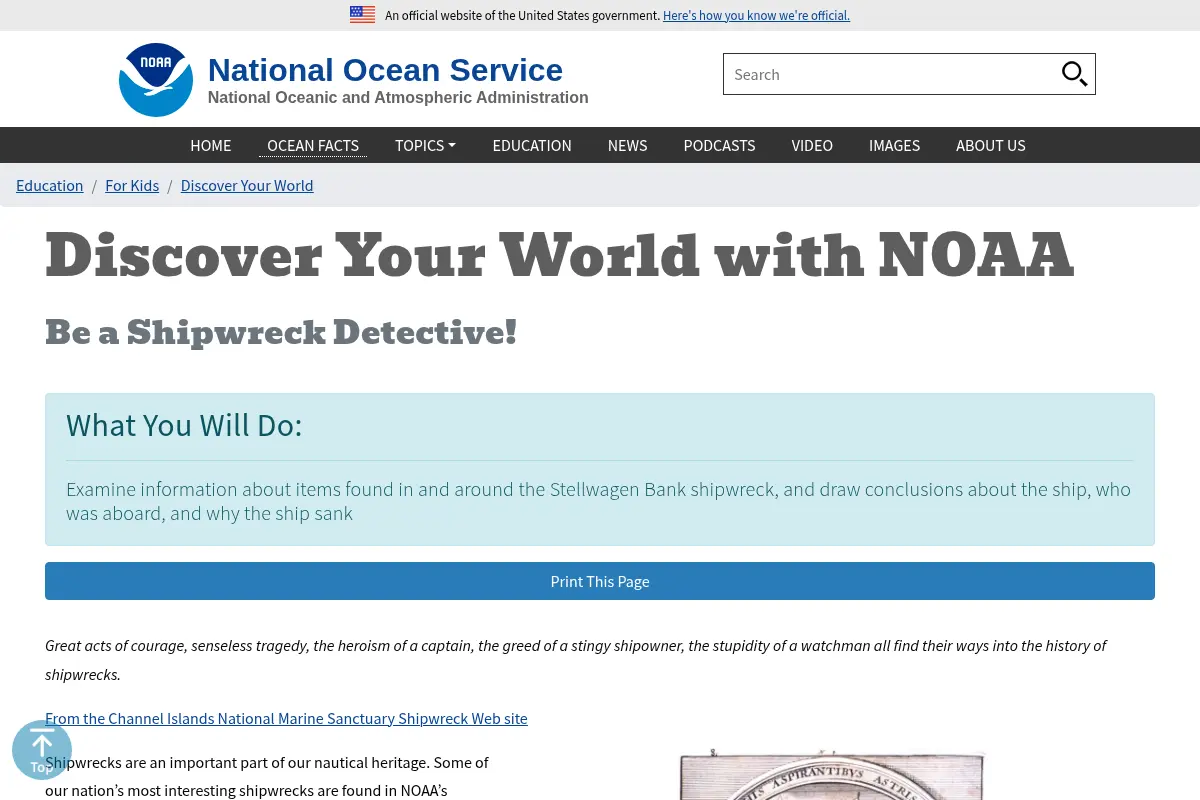Viewport: 1200px width, 800px height.
Task: Expand the TOPICS dropdown menu
Action: pyautogui.click(x=425, y=145)
